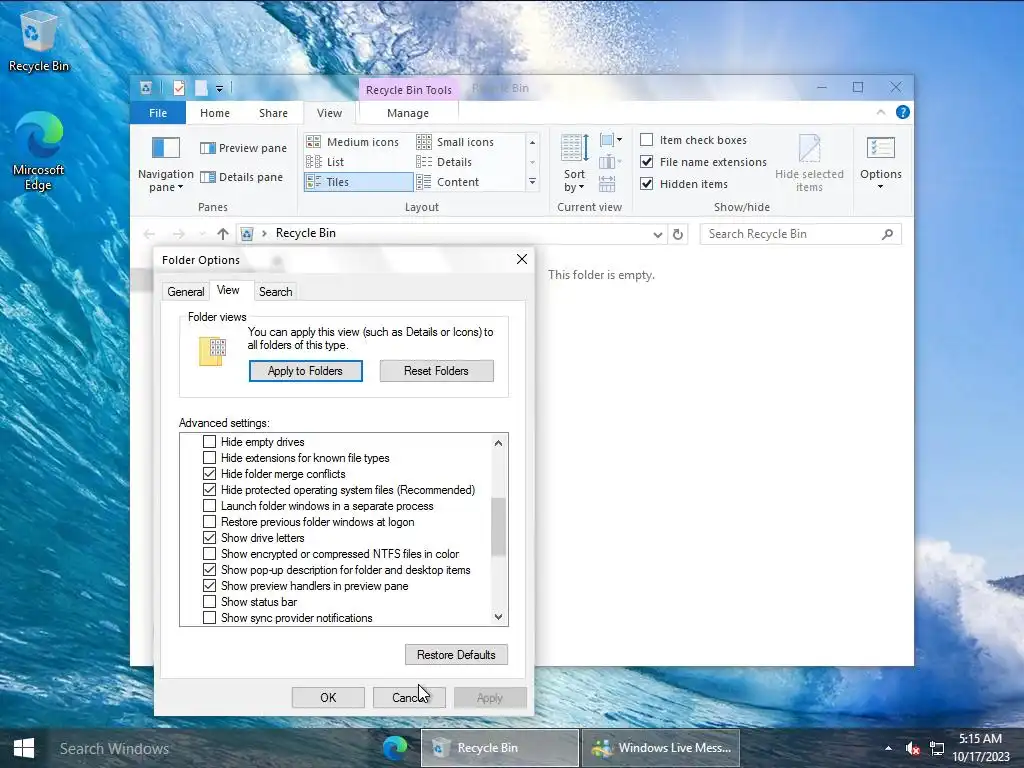Click Hide selected items icon
Screen dimensions: 1024x768
(809, 148)
